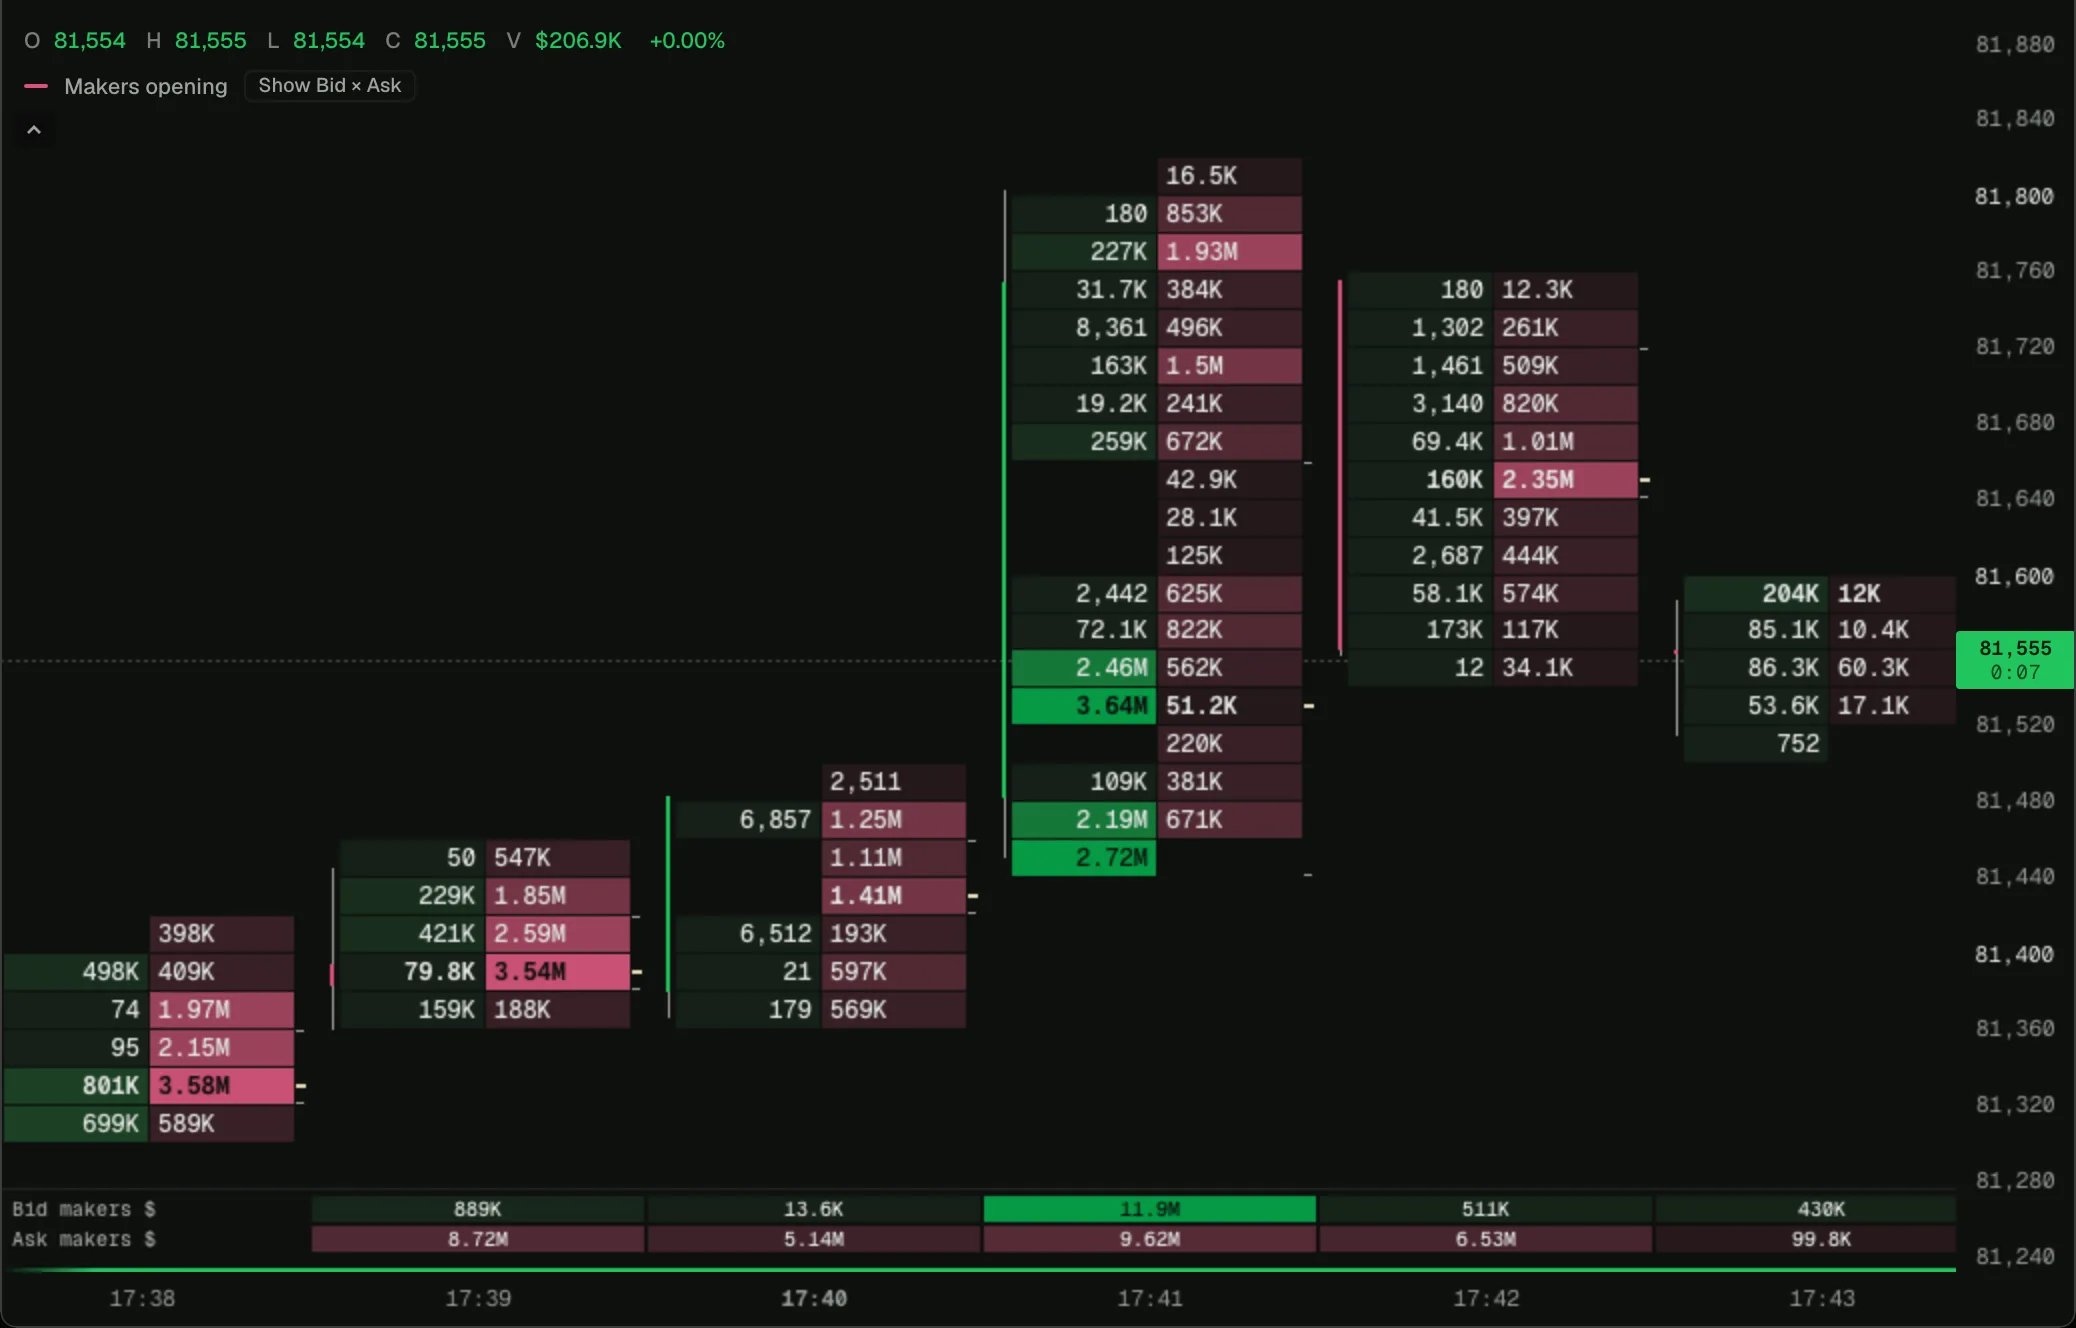Image resolution: width=2076 pixels, height=1328 pixels.
Task: Click the 430K bid makers total
Action: 1806,1209
